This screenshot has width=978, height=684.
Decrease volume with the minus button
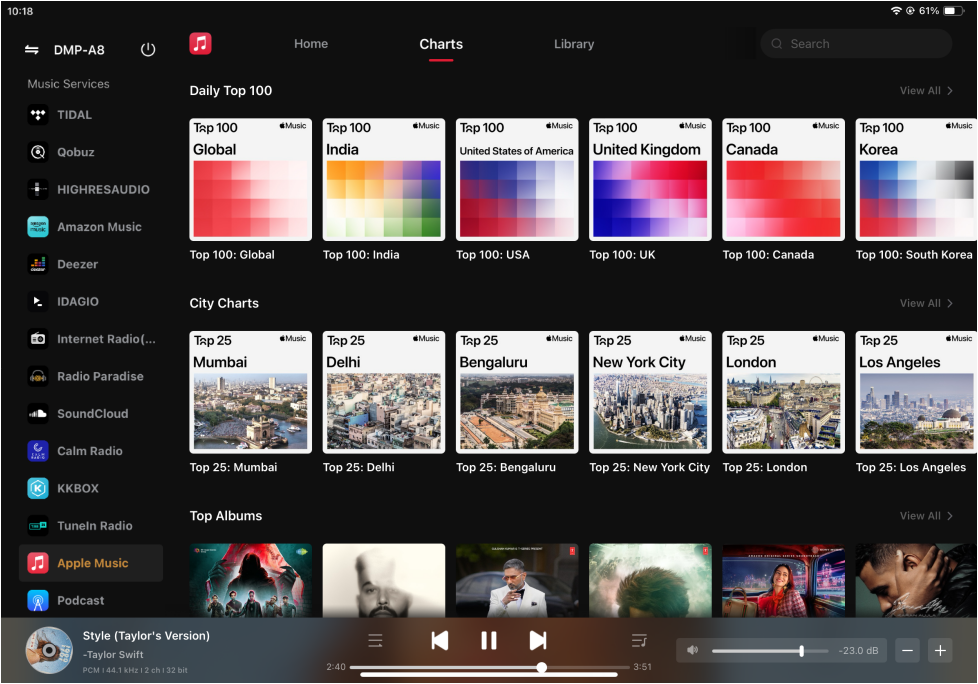(x=908, y=651)
